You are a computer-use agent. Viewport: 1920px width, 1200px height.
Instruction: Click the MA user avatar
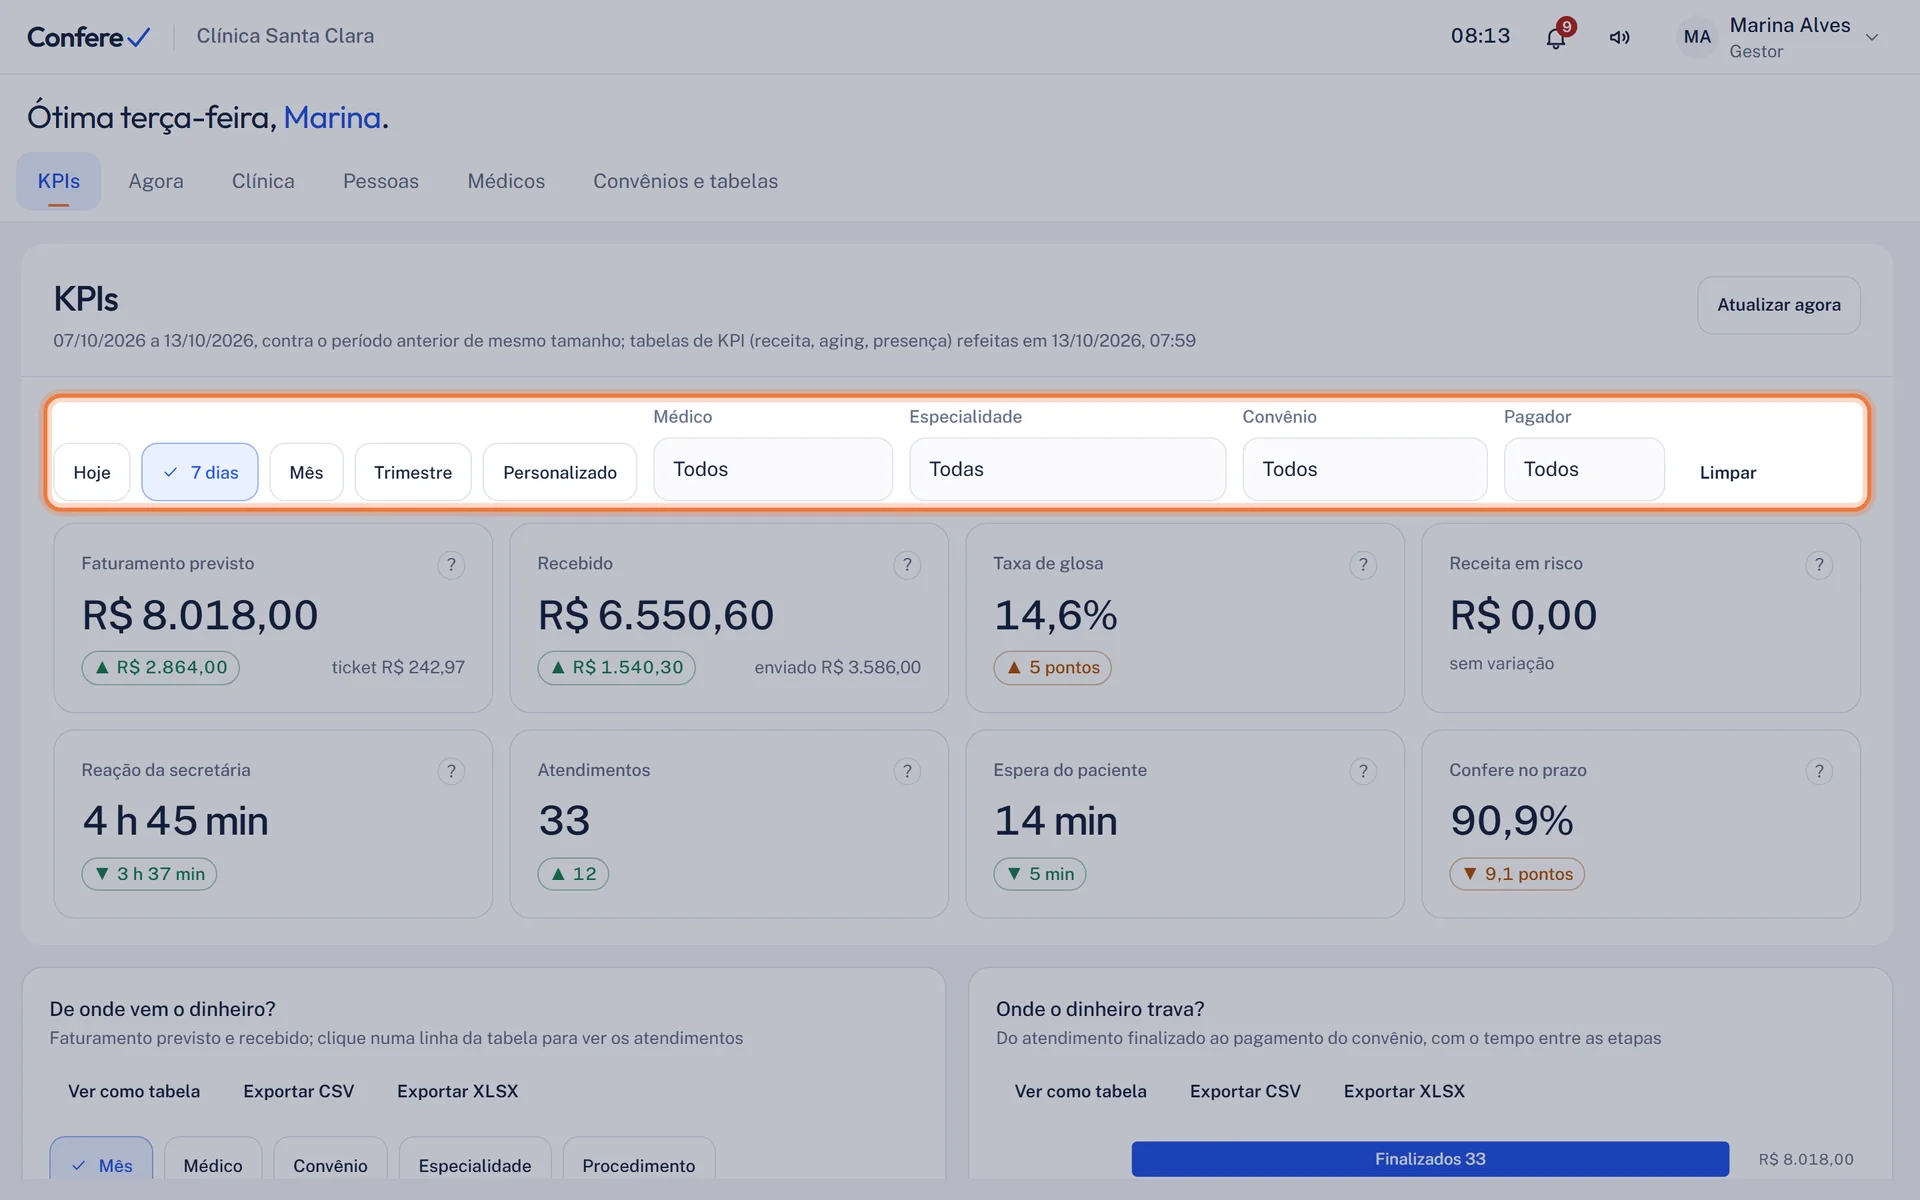pyautogui.click(x=1697, y=37)
